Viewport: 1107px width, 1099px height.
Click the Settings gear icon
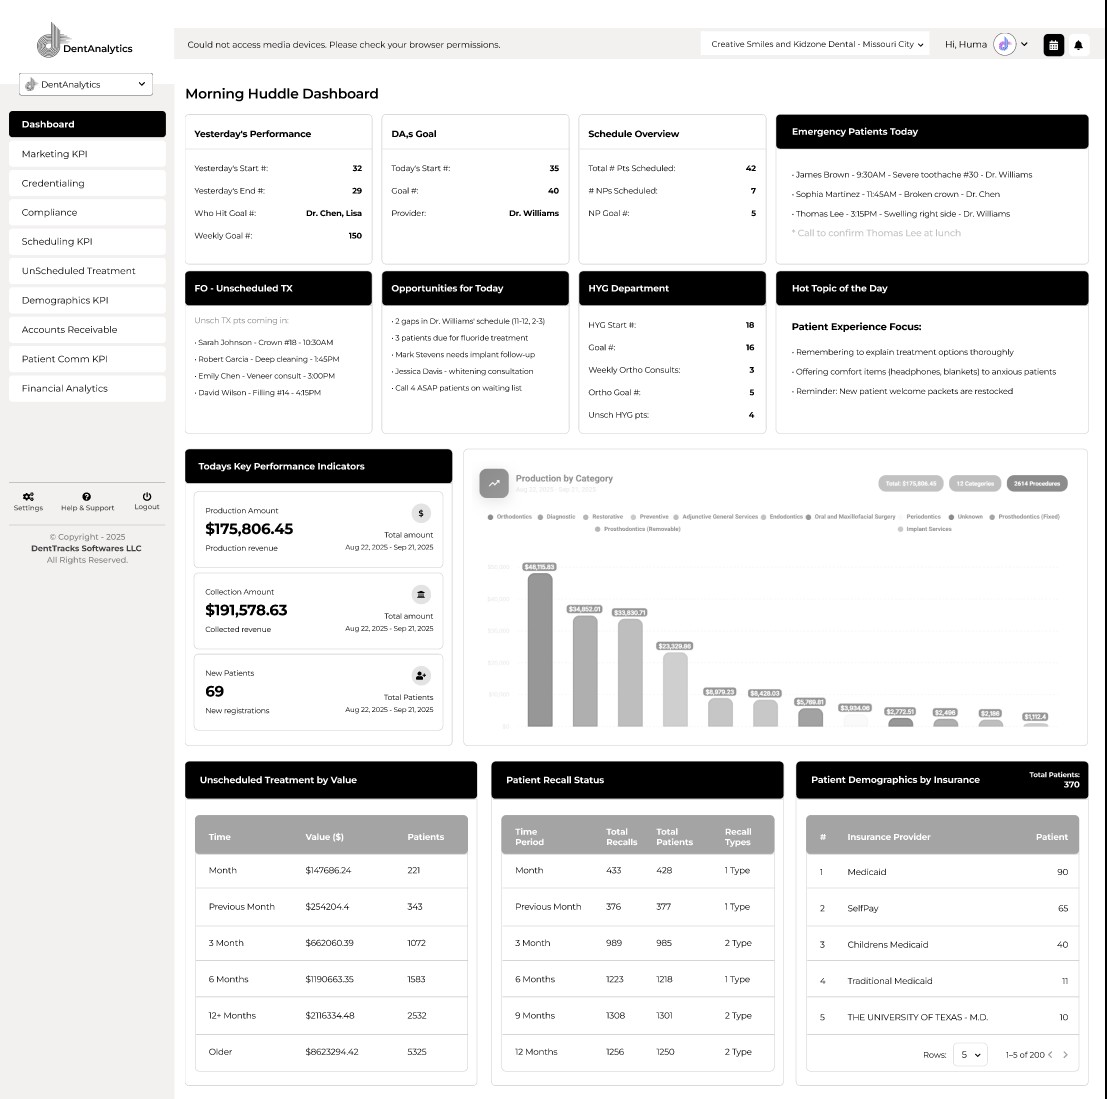(x=28, y=496)
